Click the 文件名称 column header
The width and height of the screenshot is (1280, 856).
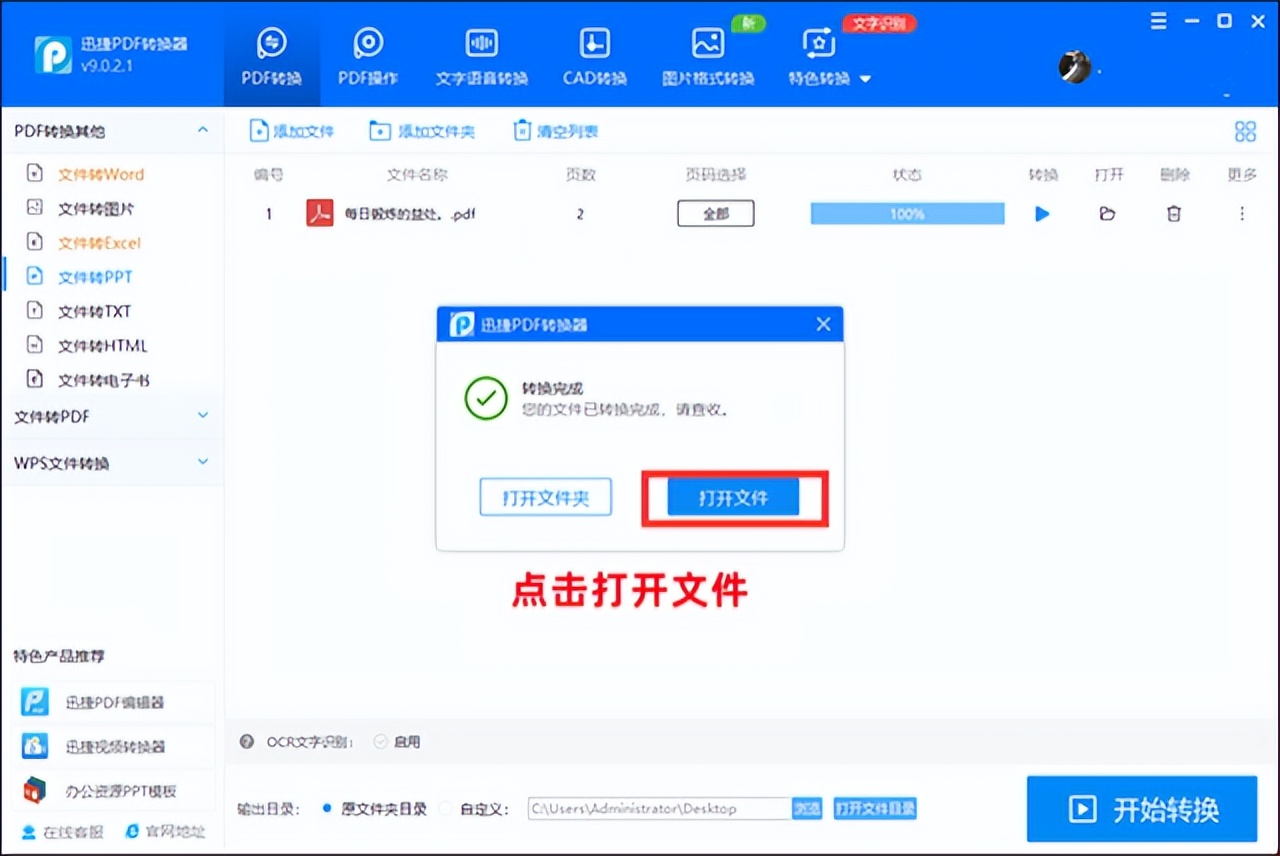coord(417,175)
